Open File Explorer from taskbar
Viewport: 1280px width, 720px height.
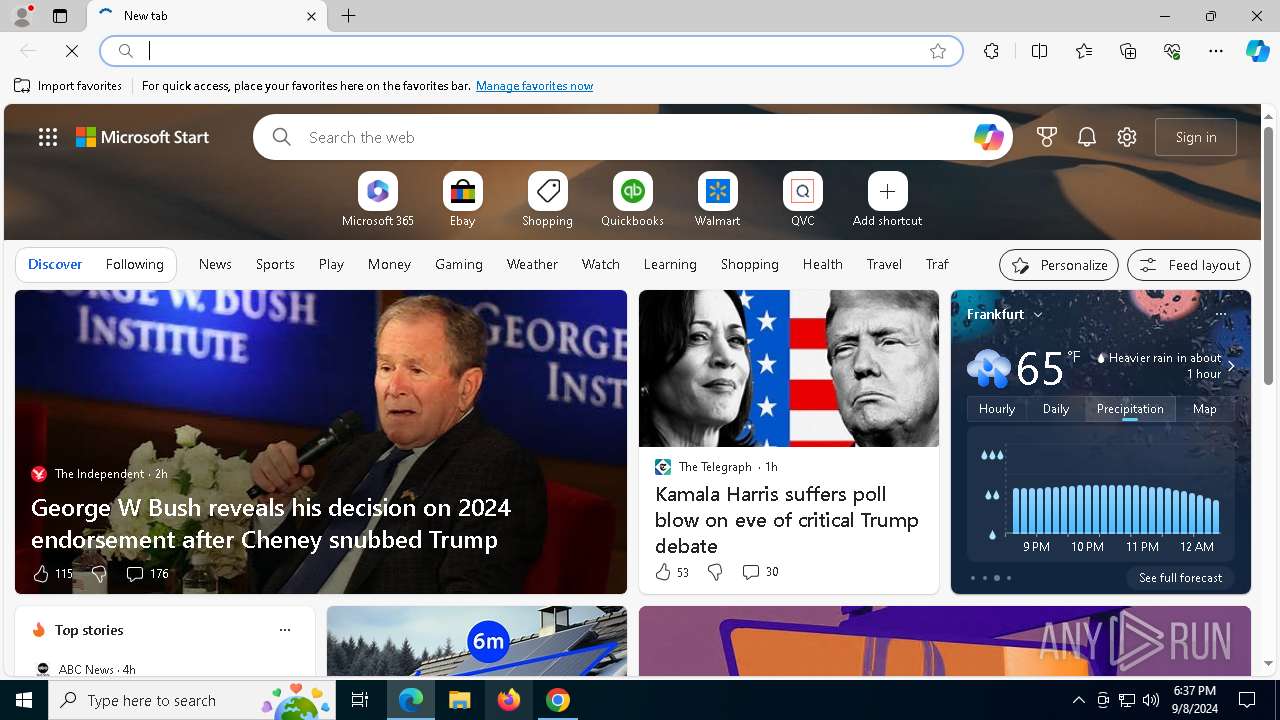[459, 700]
